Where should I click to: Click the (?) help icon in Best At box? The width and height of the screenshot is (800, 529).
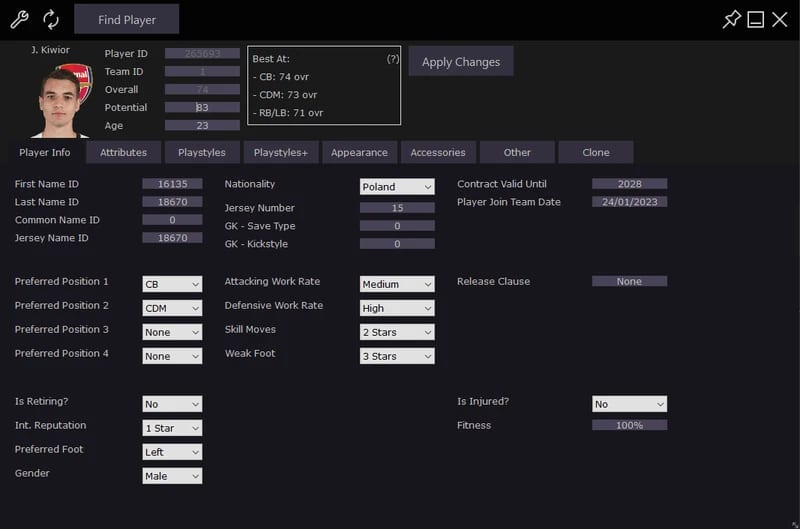click(392, 59)
